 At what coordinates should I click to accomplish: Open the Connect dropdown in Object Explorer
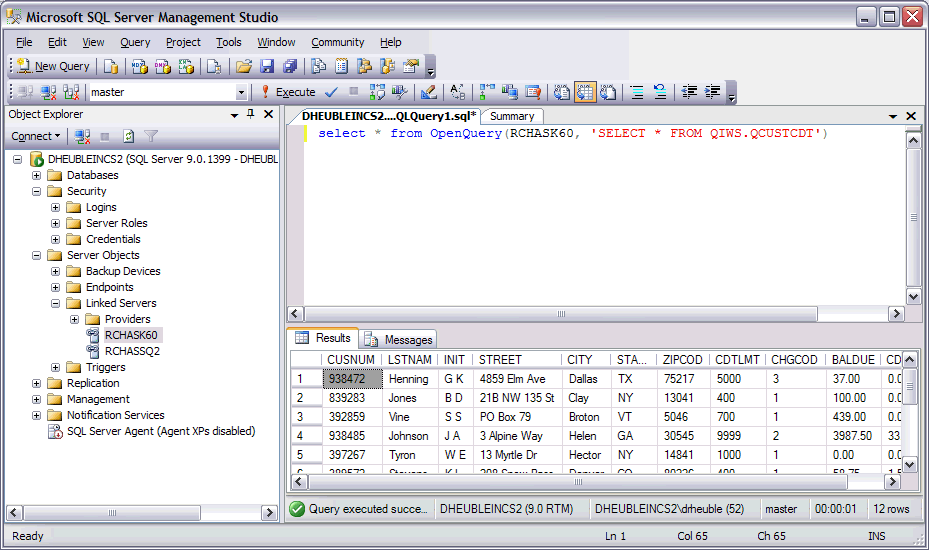[x=36, y=136]
